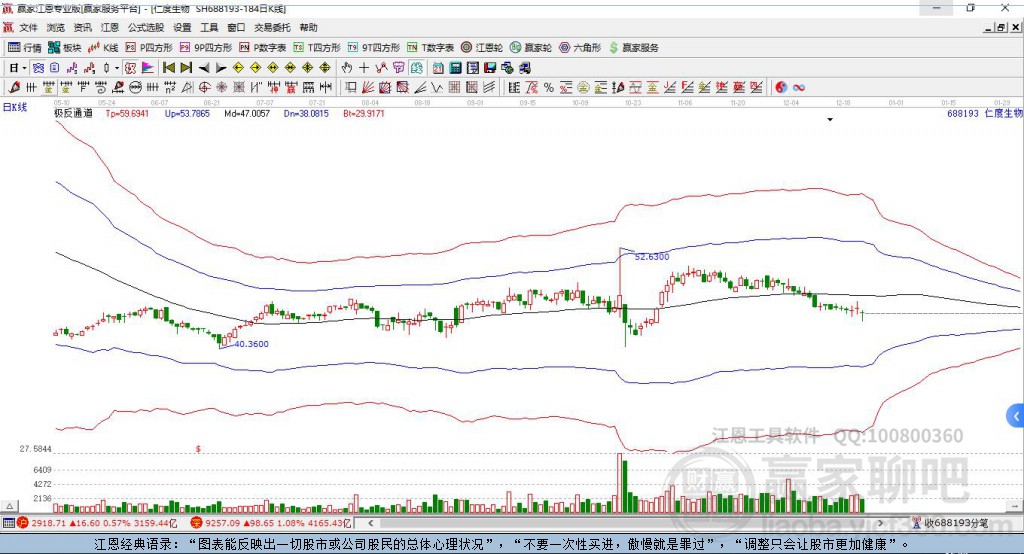
Task: Open the 江恩 menu
Action: [110, 27]
